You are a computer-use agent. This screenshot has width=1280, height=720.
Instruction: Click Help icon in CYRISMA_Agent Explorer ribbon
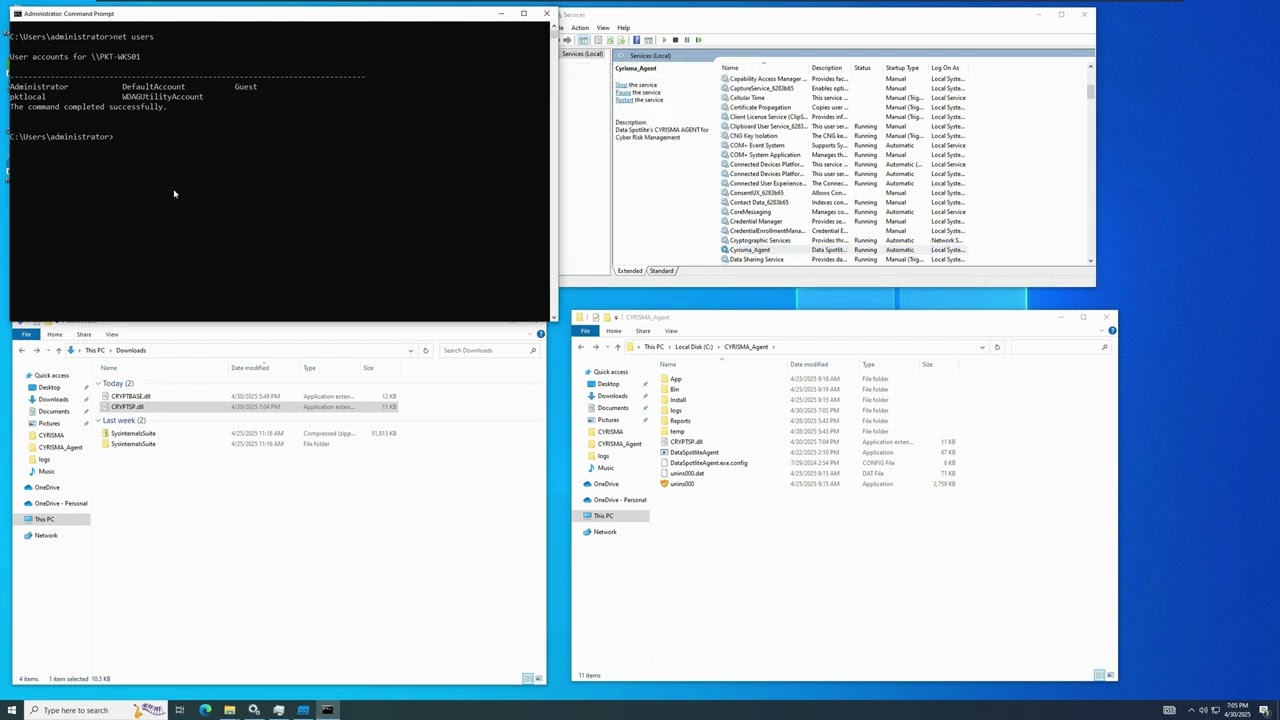click(1112, 331)
